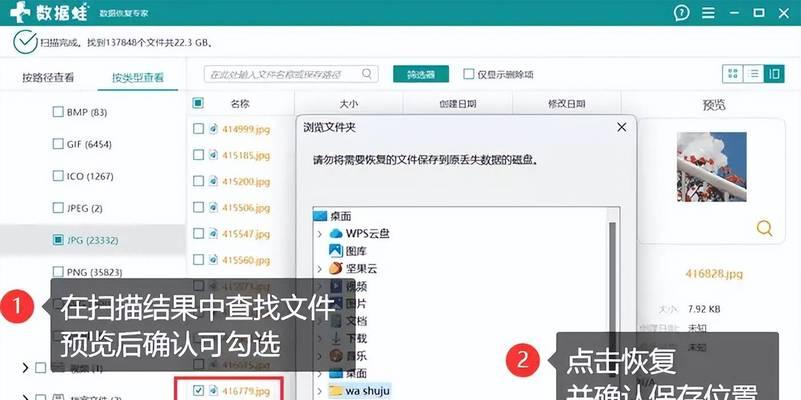801x400 pixels.
Task: Check the box for 415560.jpg
Action: 198,260
